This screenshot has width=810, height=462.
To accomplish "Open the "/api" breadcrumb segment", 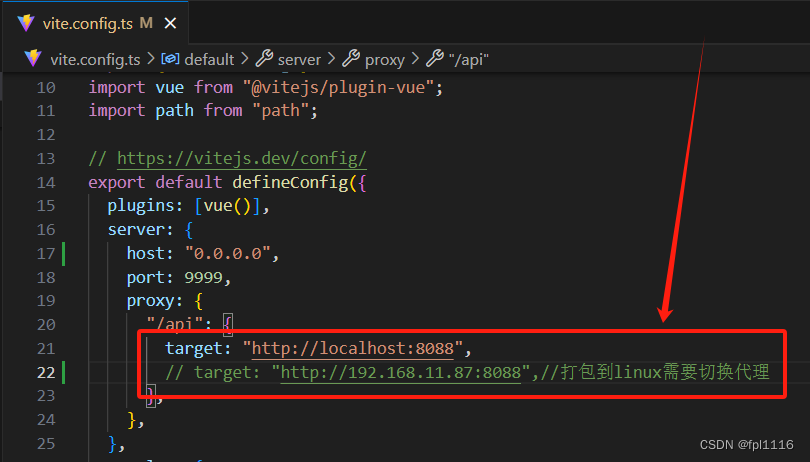I will coord(469,59).
